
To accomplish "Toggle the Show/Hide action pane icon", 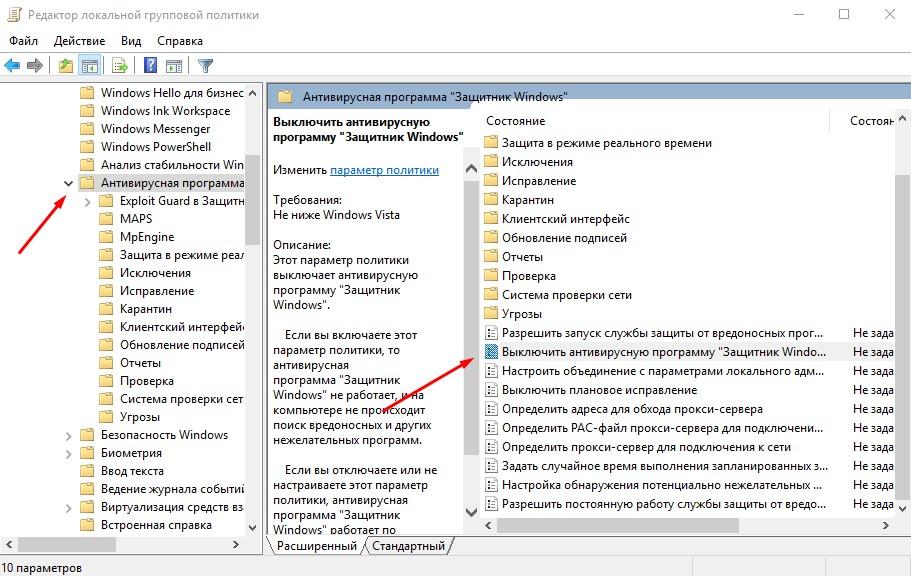I will point(173,66).
